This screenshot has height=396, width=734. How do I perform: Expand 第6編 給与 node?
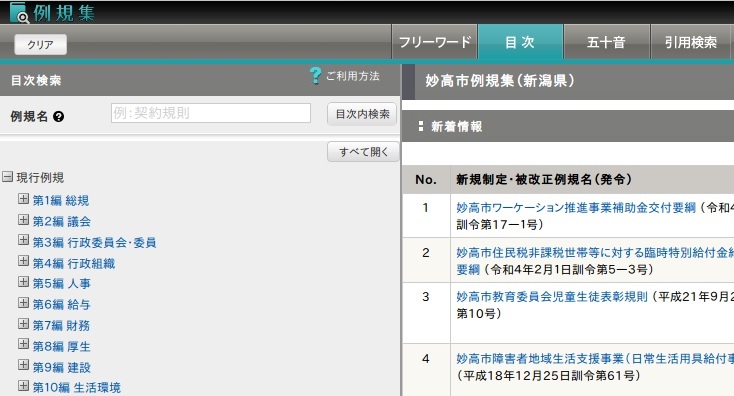coord(23,302)
